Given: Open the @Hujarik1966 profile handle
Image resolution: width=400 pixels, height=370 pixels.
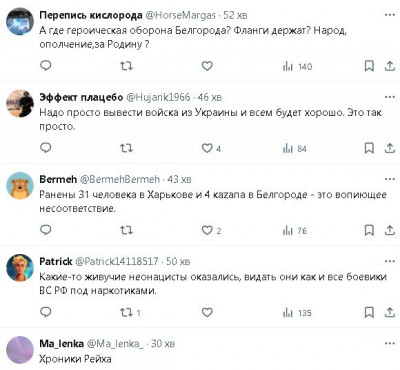Looking at the screenshot, I should click(158, 97).
